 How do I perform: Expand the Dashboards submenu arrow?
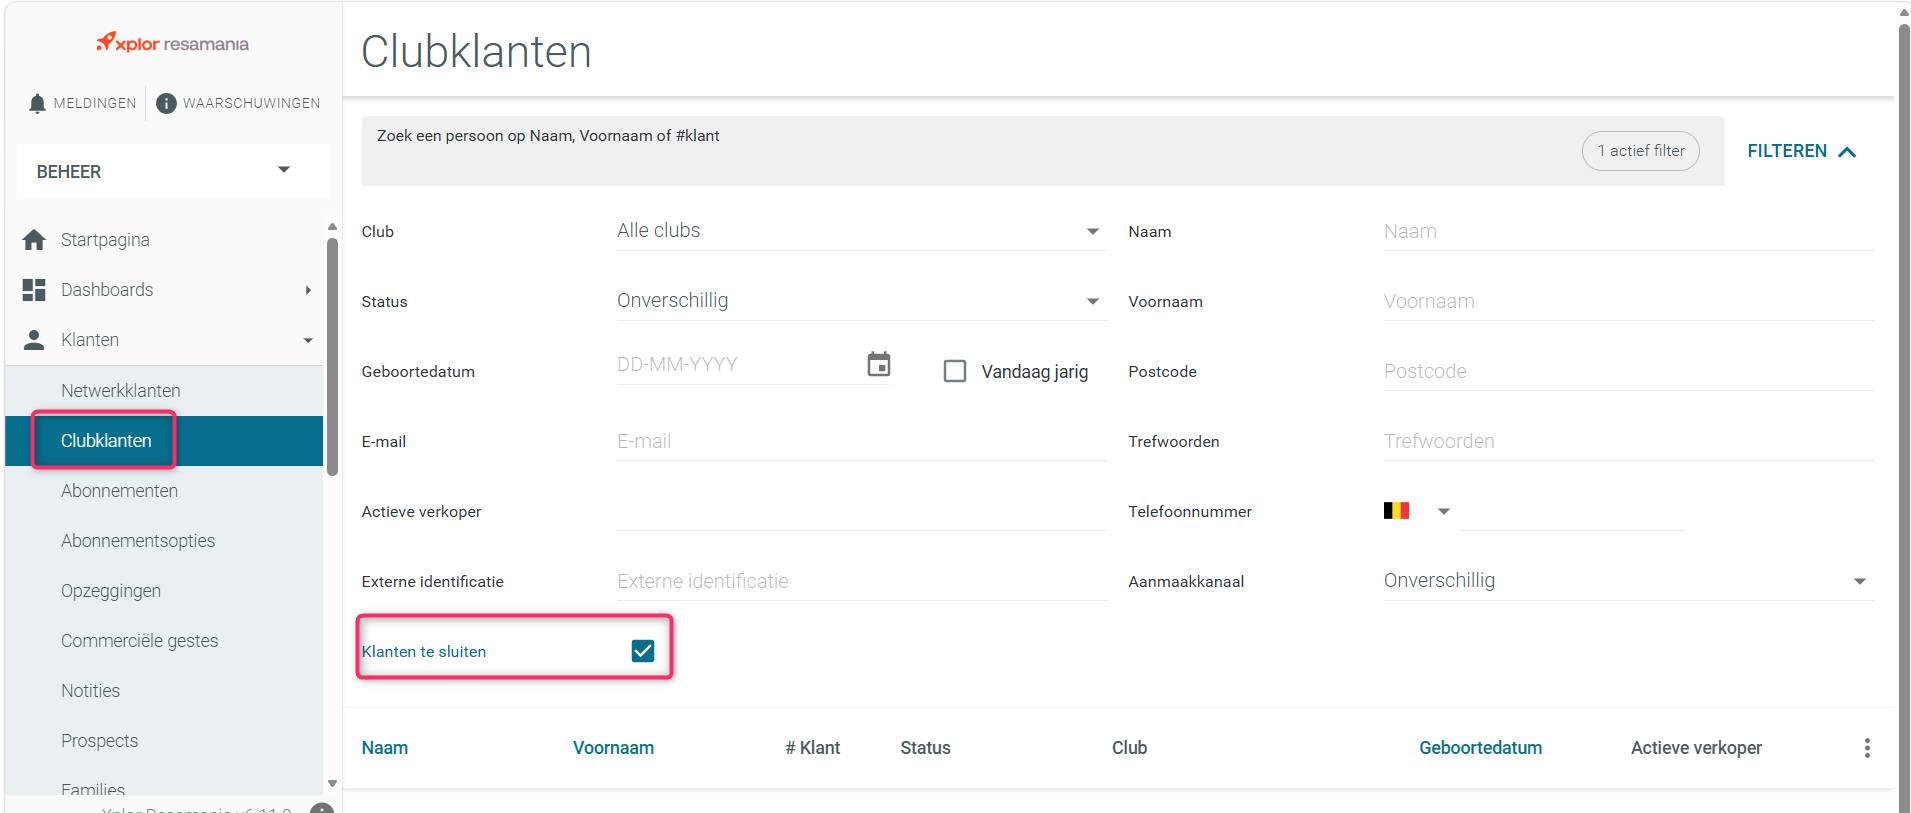coord(308,290)
